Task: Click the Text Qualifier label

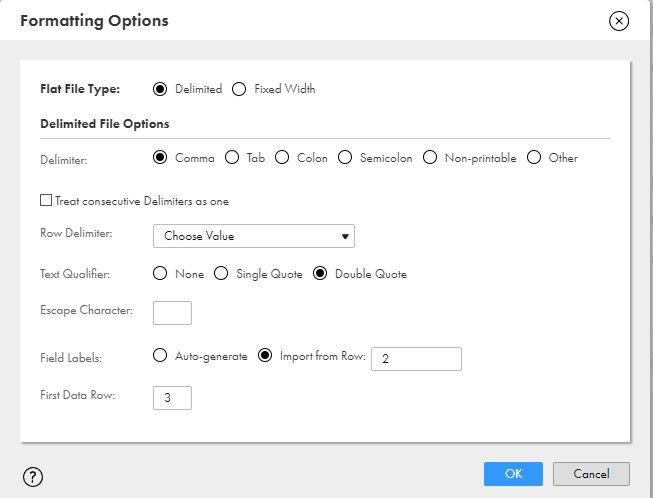Action: (x=75, y=274)
